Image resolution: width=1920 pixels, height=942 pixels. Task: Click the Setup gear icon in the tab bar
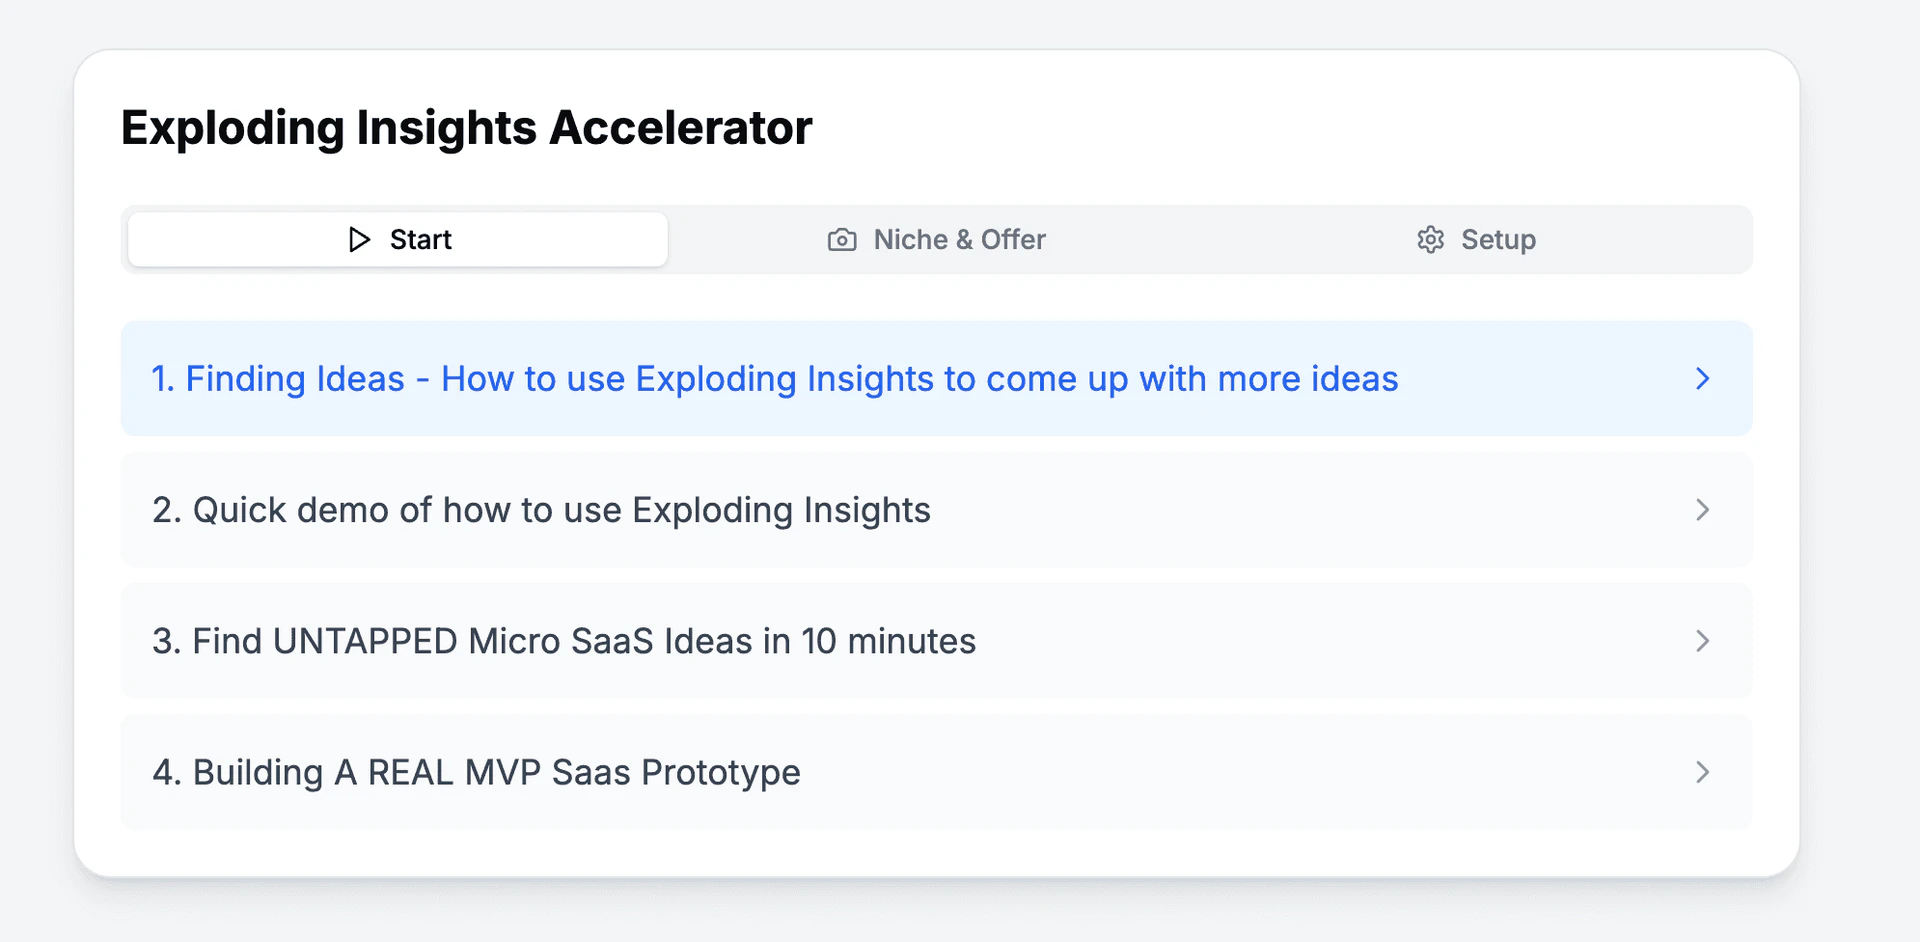coord(1430,239)
